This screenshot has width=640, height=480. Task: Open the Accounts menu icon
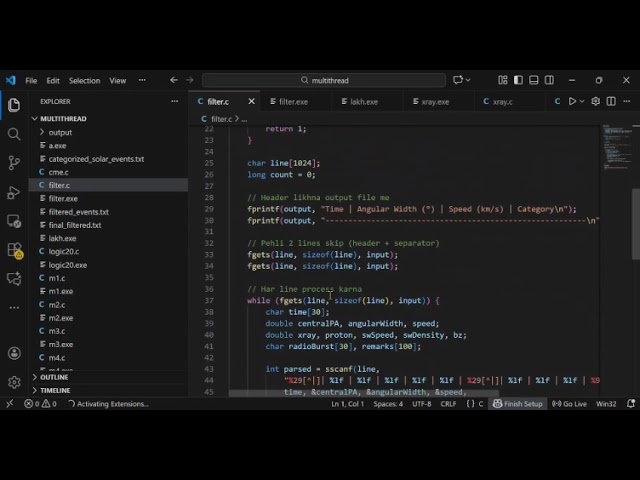coord(14,353)
